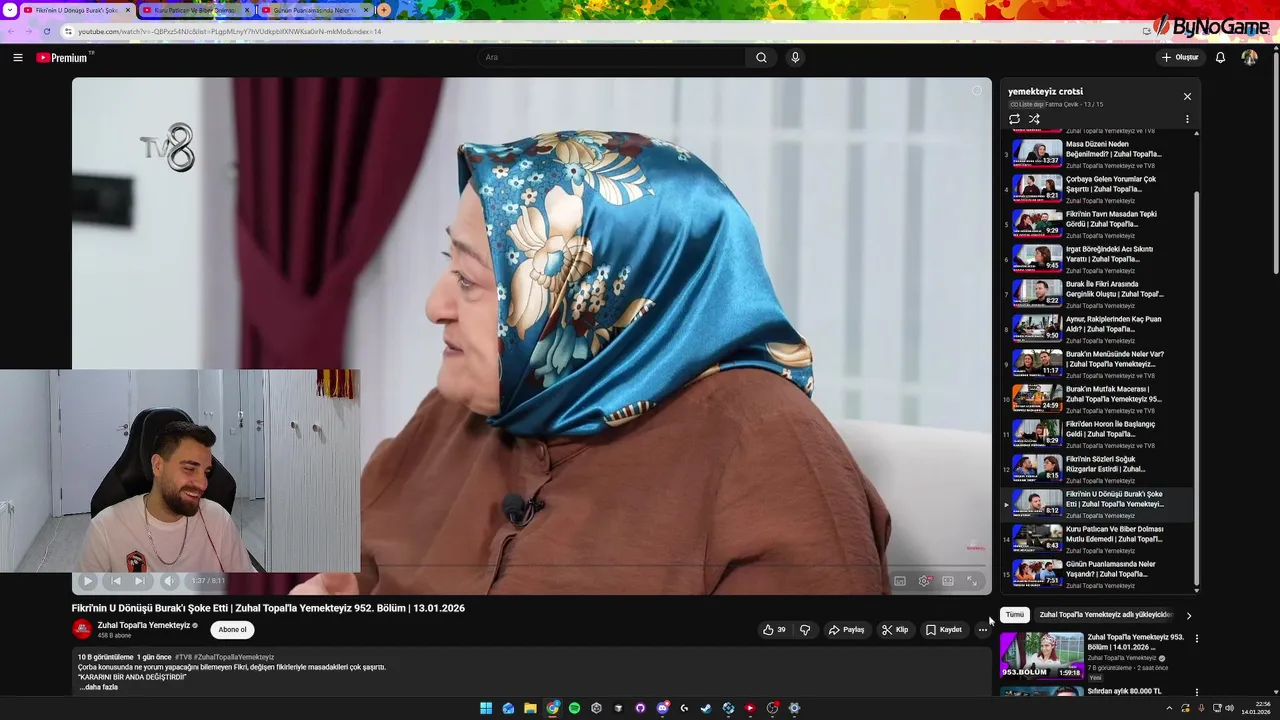Click the Kaydet save button
The width and height of the screenshot is (1280, 720).
(943, 630)
